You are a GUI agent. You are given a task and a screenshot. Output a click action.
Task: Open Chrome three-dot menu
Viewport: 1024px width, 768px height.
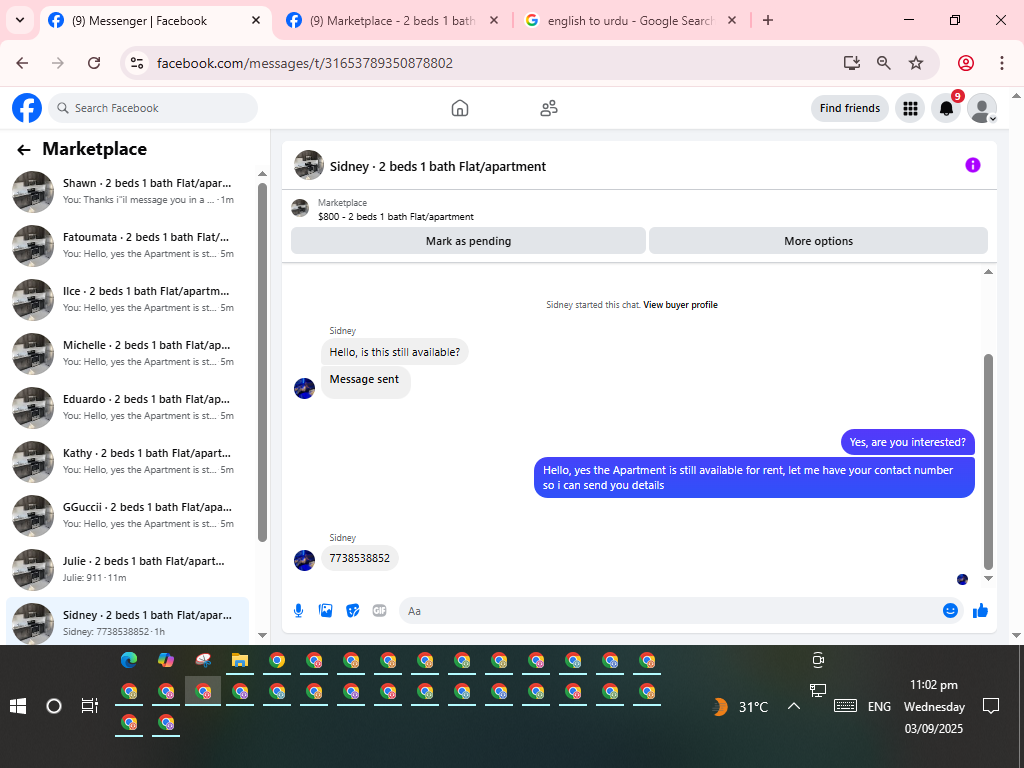click(1002, 63)
